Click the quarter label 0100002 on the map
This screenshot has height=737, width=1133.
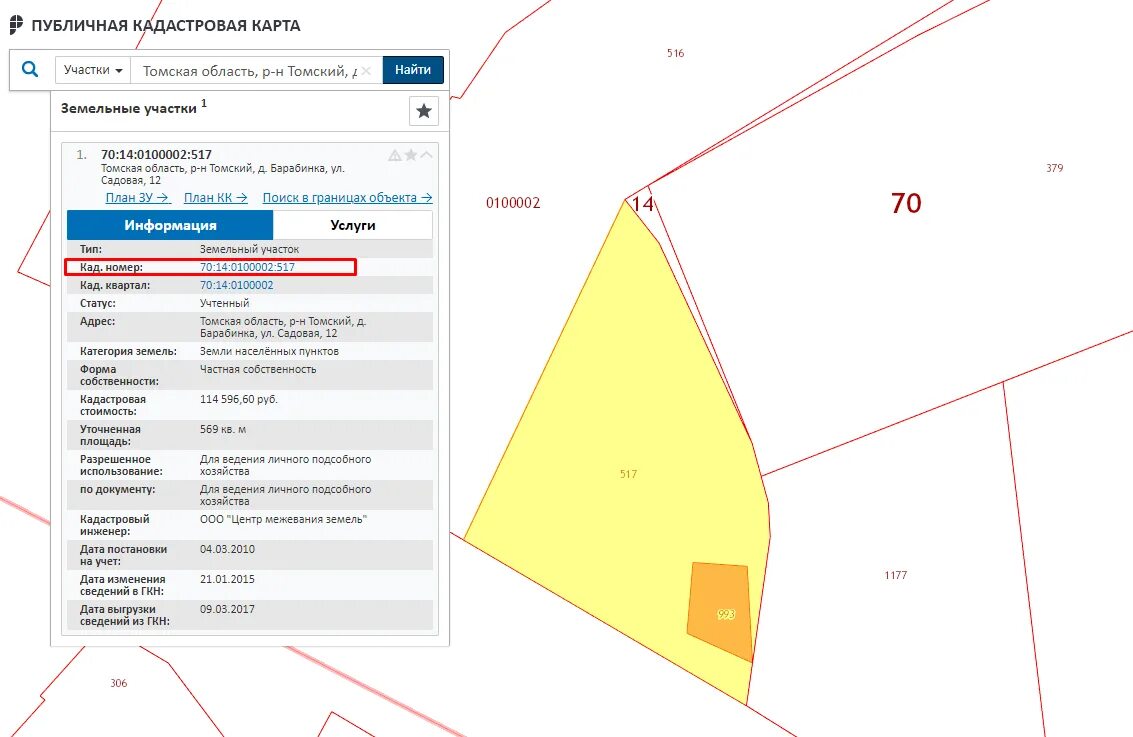click(x=513, y=202)
